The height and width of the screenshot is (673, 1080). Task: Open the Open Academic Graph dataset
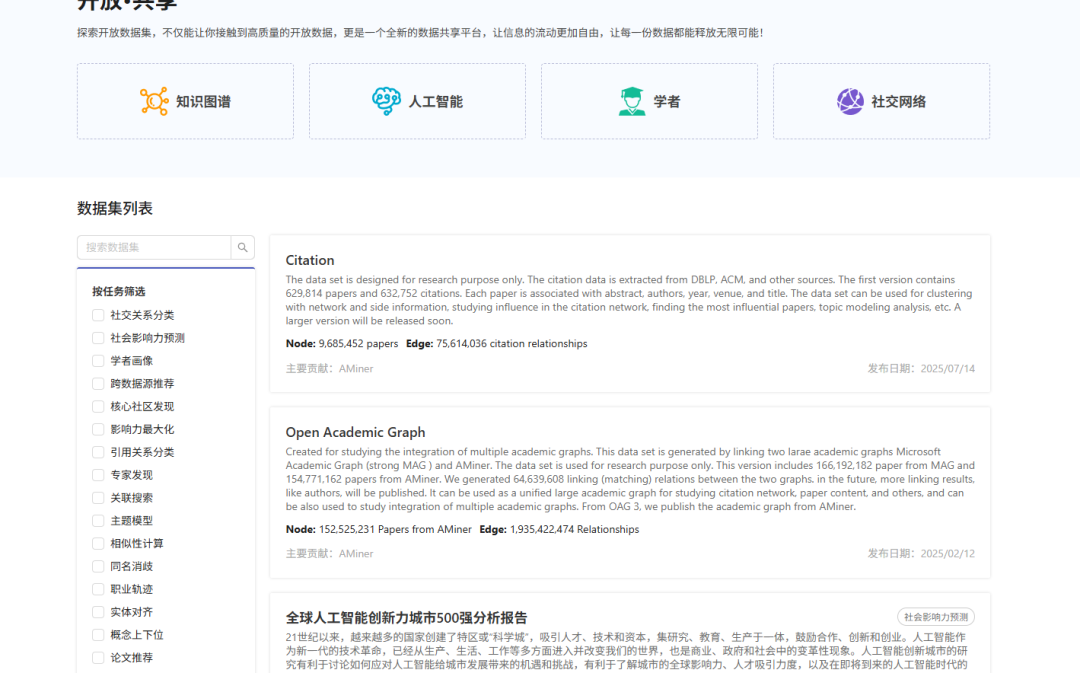pos(355,433)
